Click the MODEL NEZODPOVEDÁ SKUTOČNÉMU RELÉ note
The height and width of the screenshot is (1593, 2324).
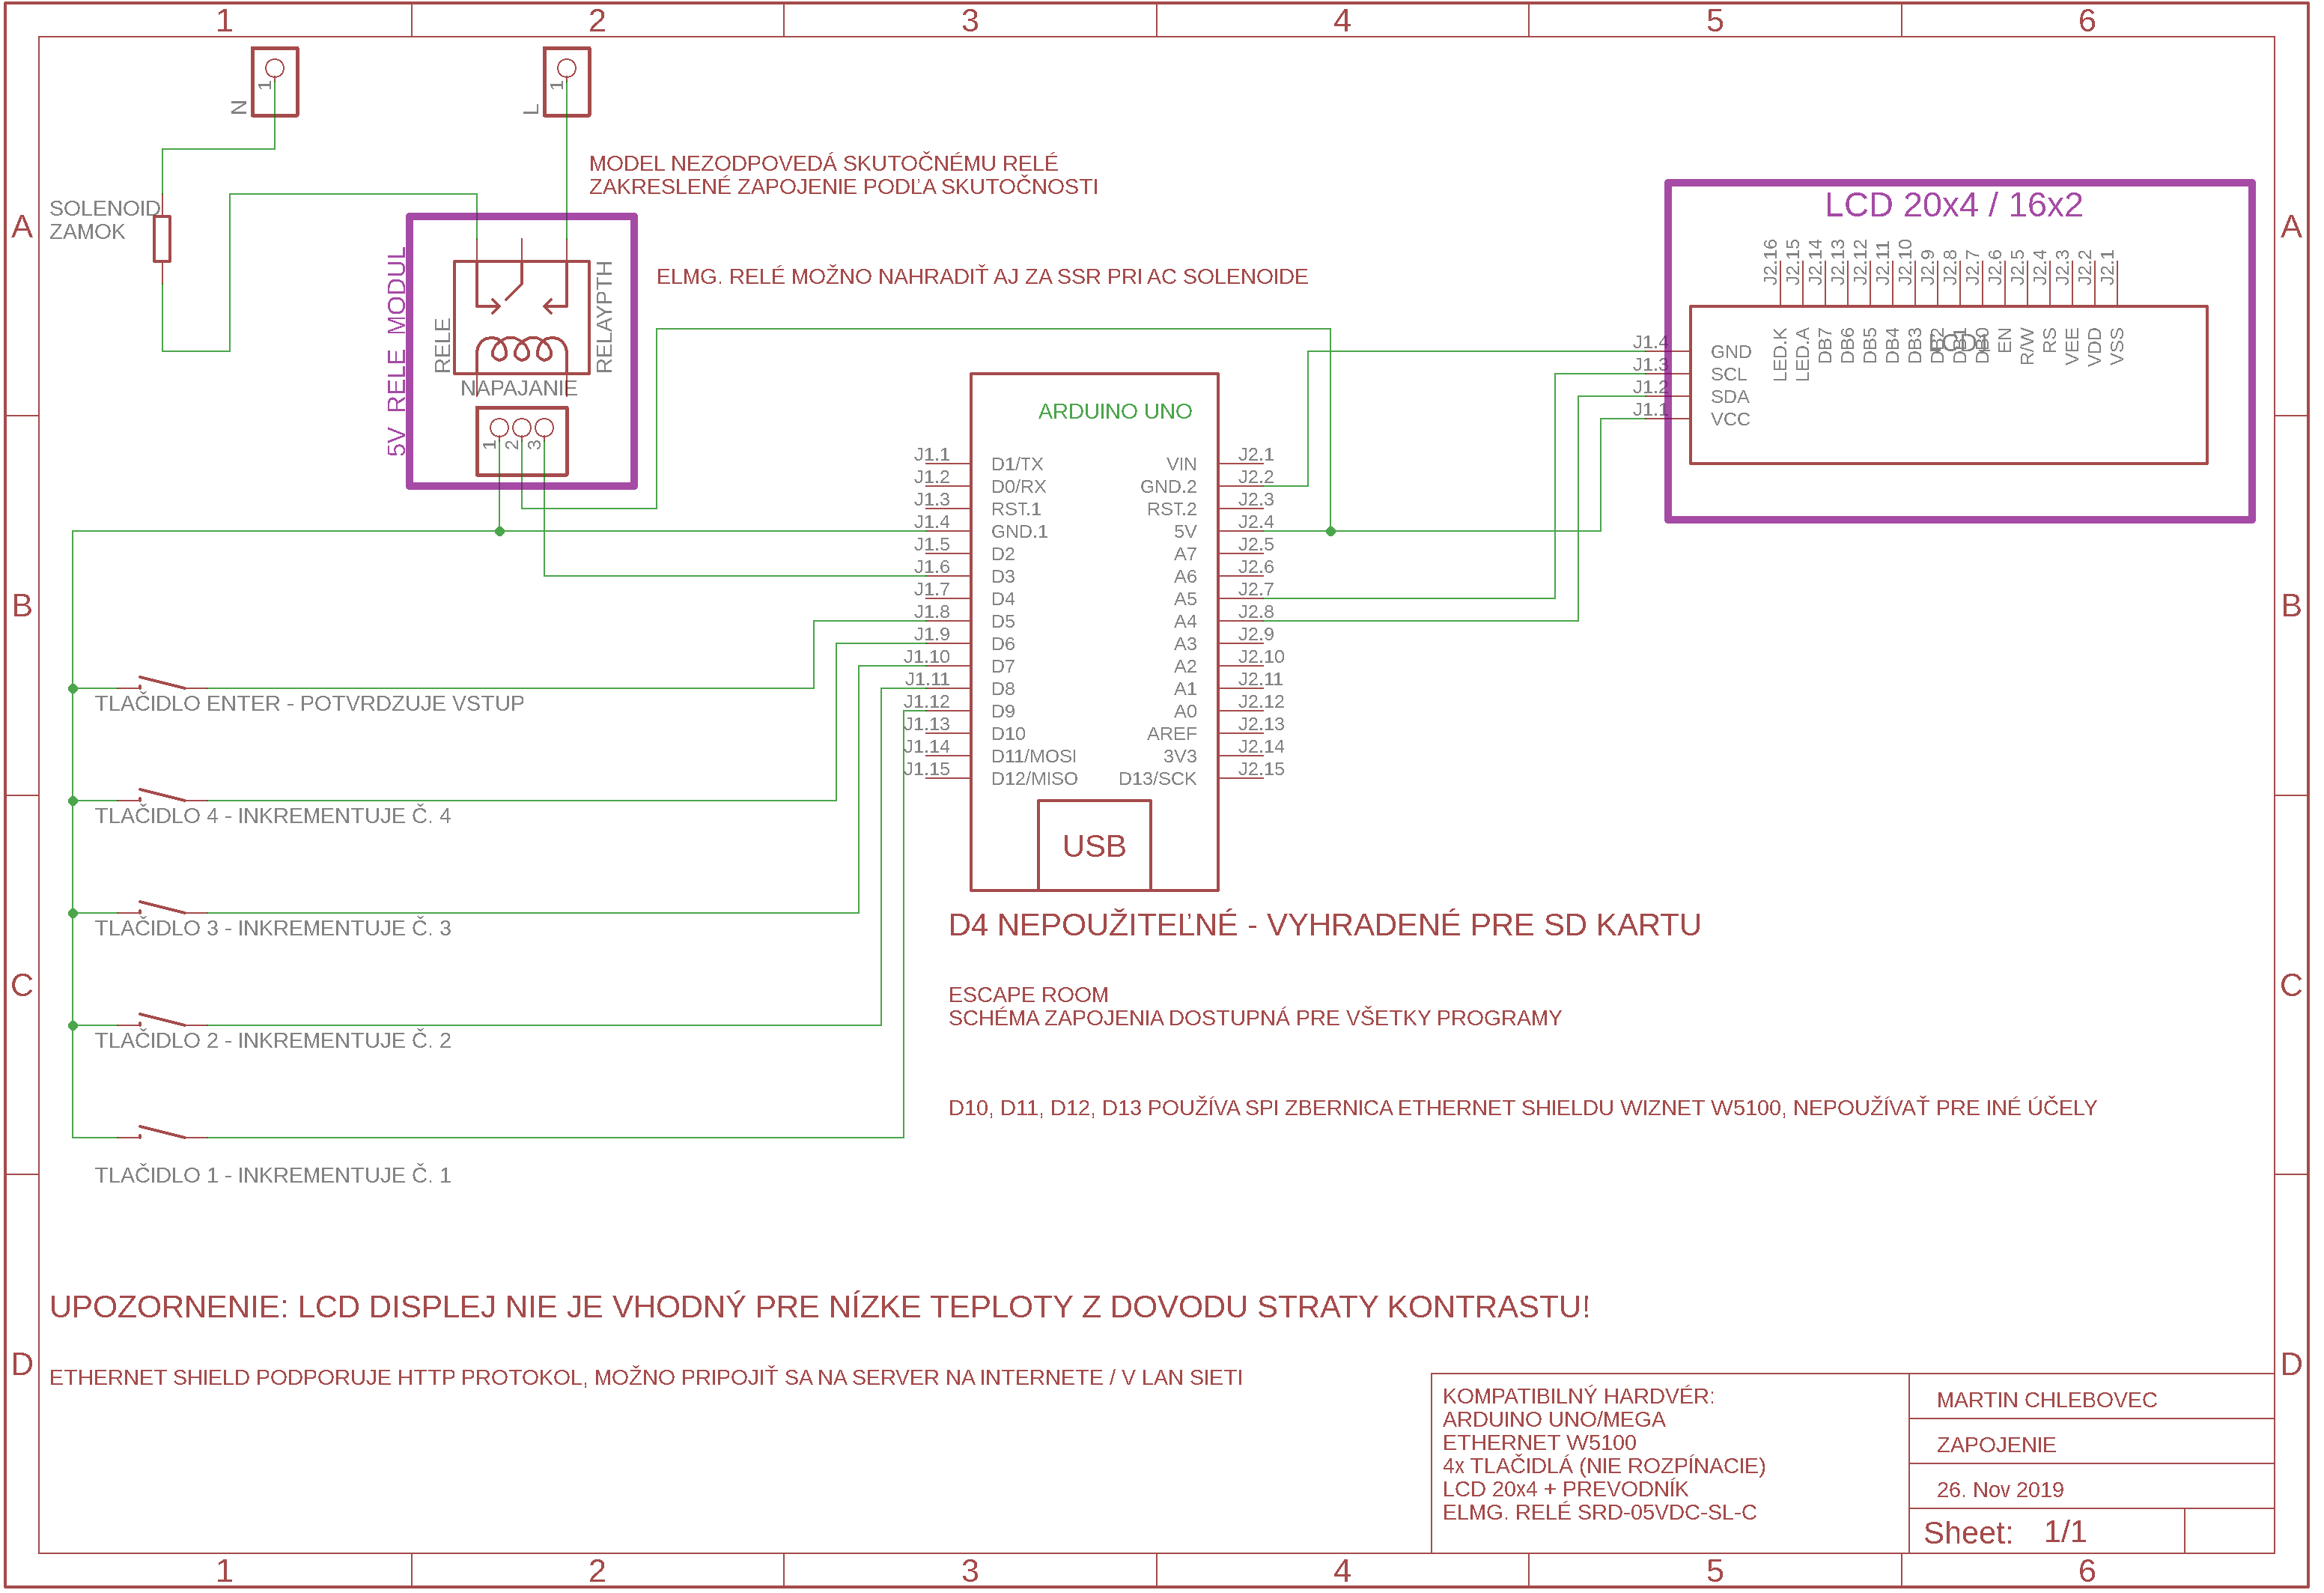click(x=843, y=175)
